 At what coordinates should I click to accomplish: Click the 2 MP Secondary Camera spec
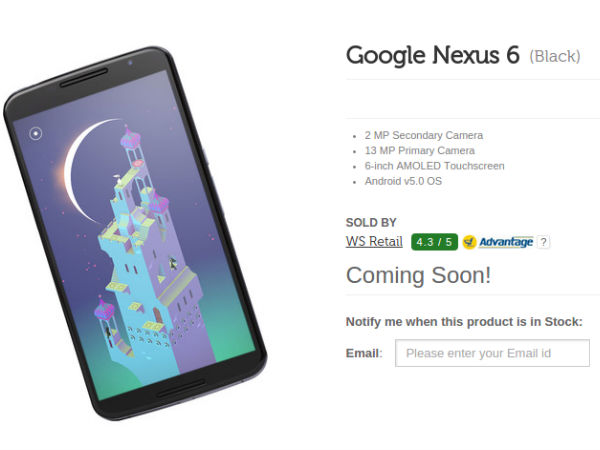pos(424,135)
